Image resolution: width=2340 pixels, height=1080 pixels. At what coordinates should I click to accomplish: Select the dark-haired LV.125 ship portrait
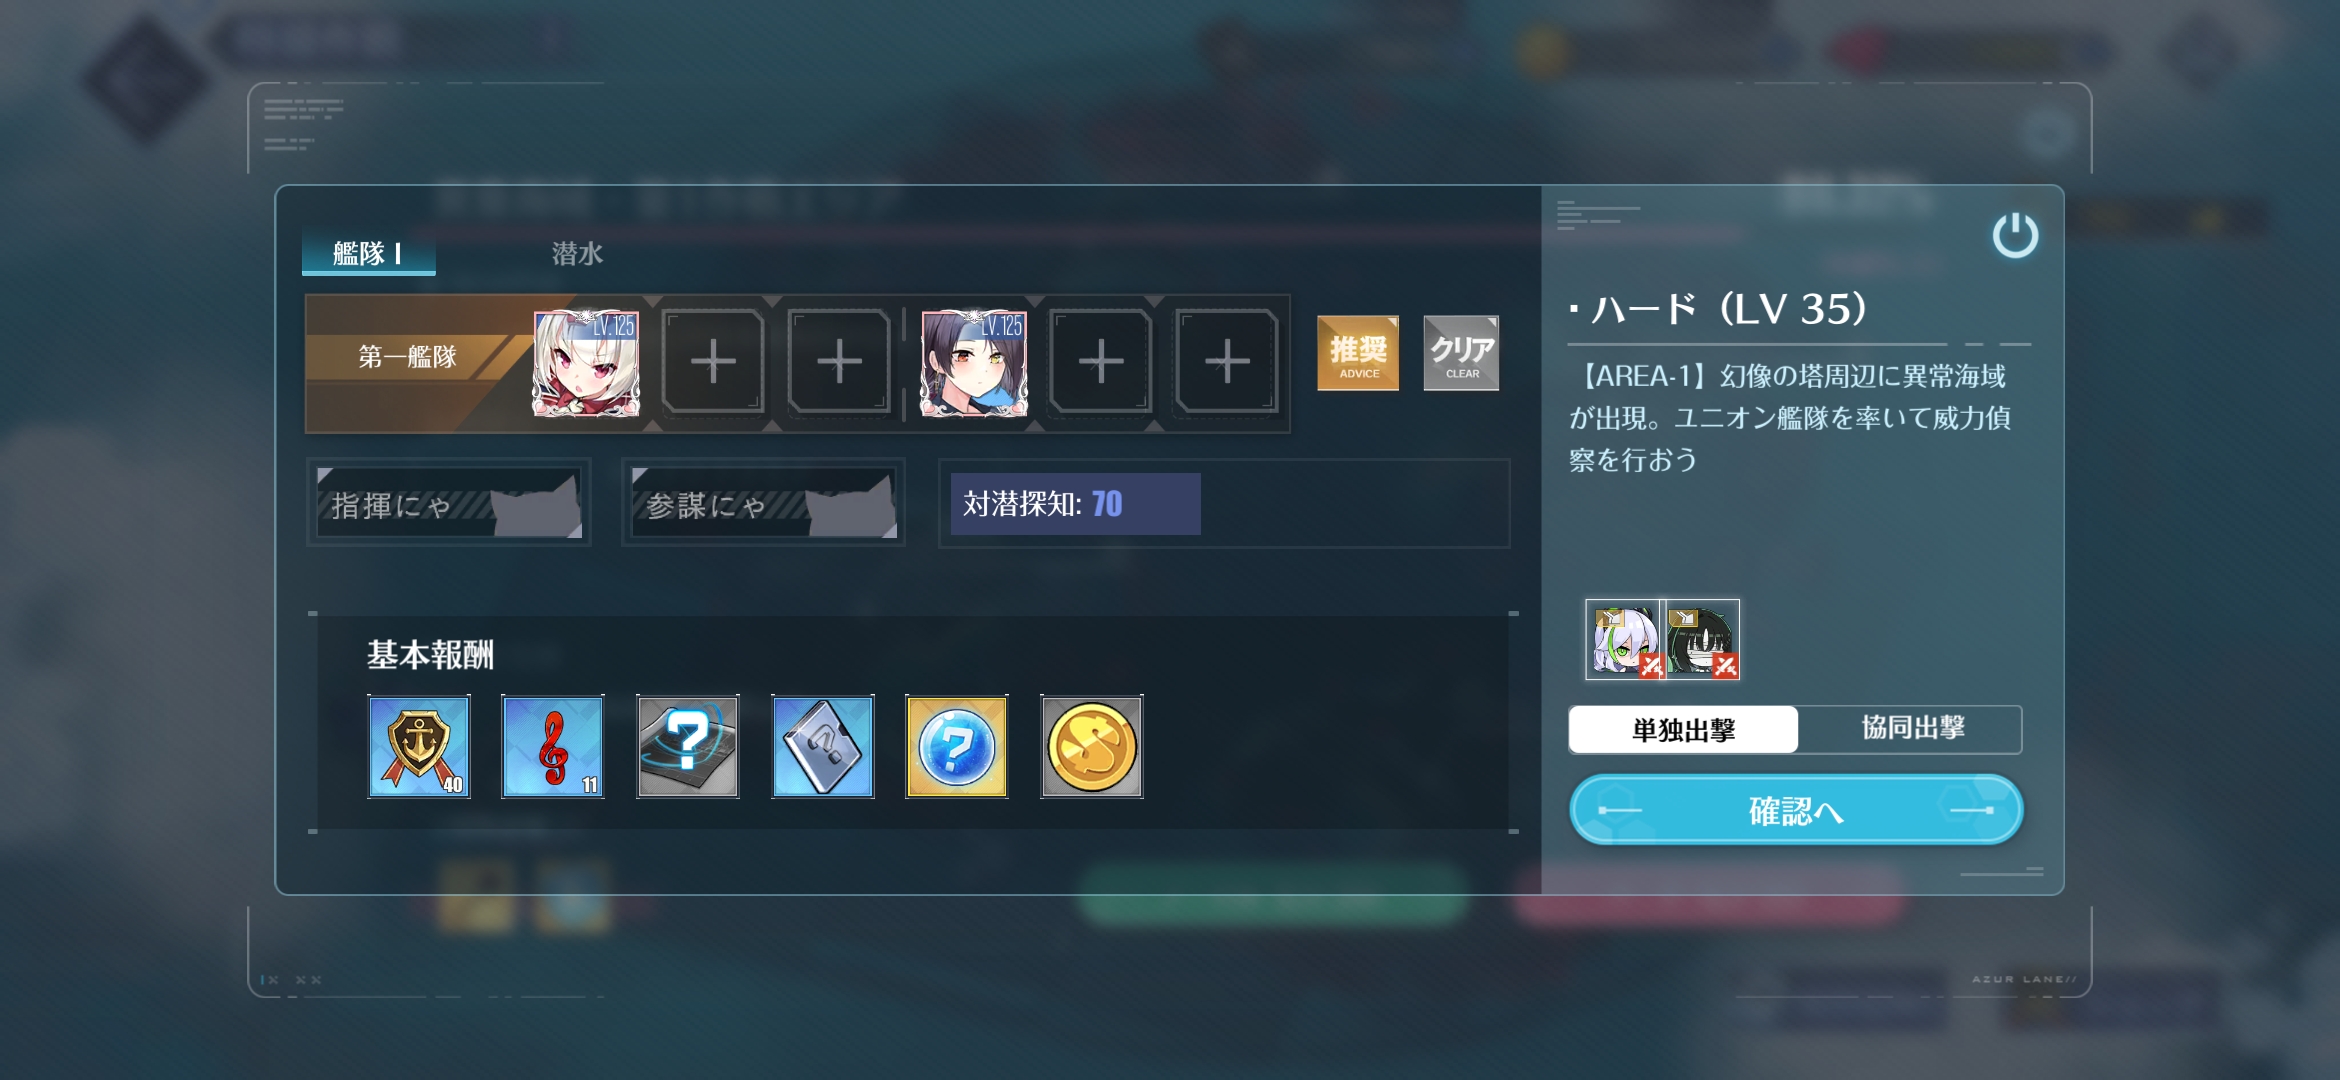coord(974,362)
